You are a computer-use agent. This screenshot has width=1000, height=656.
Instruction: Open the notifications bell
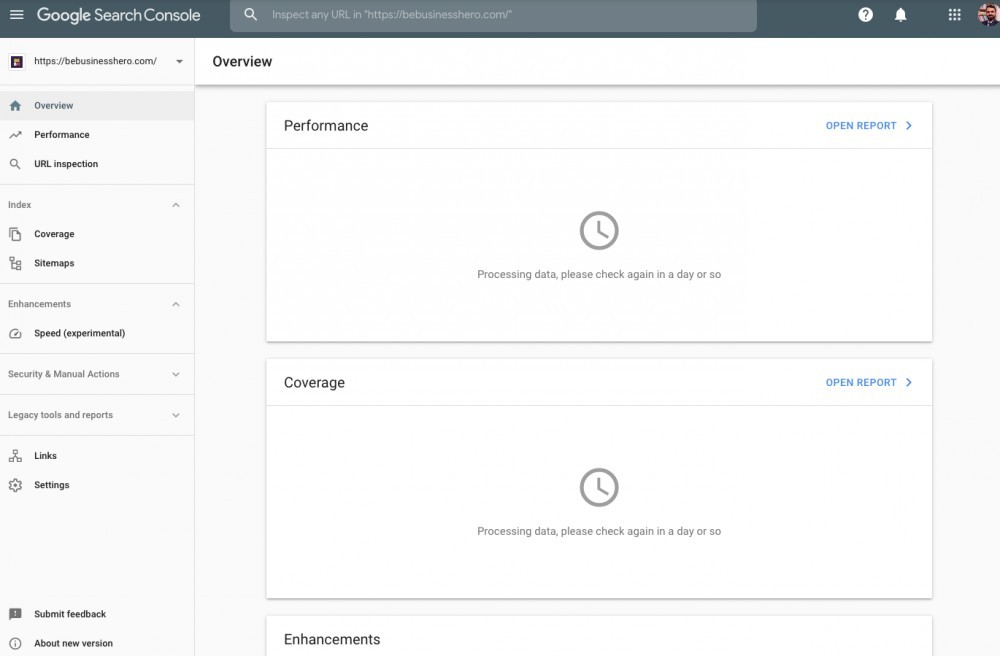[901, 15]
